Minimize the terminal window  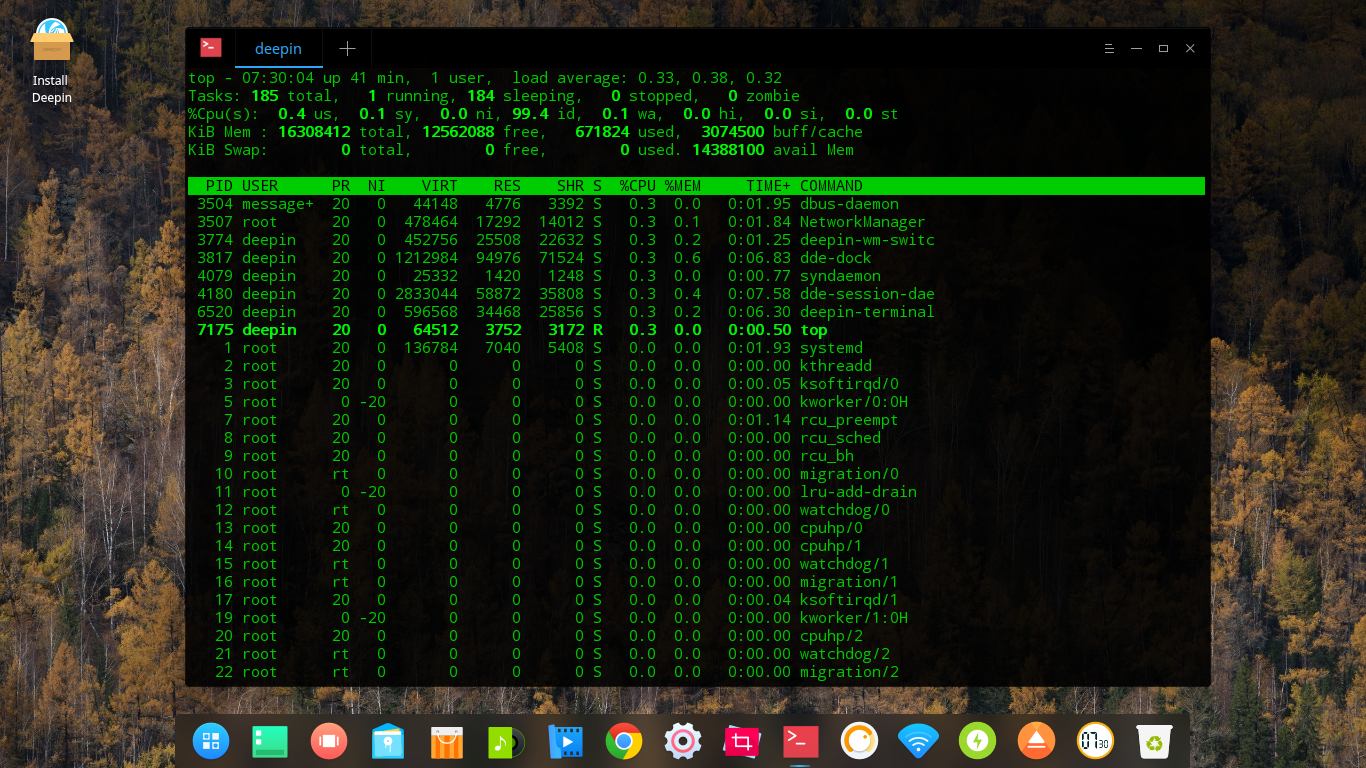[1136, 48]
